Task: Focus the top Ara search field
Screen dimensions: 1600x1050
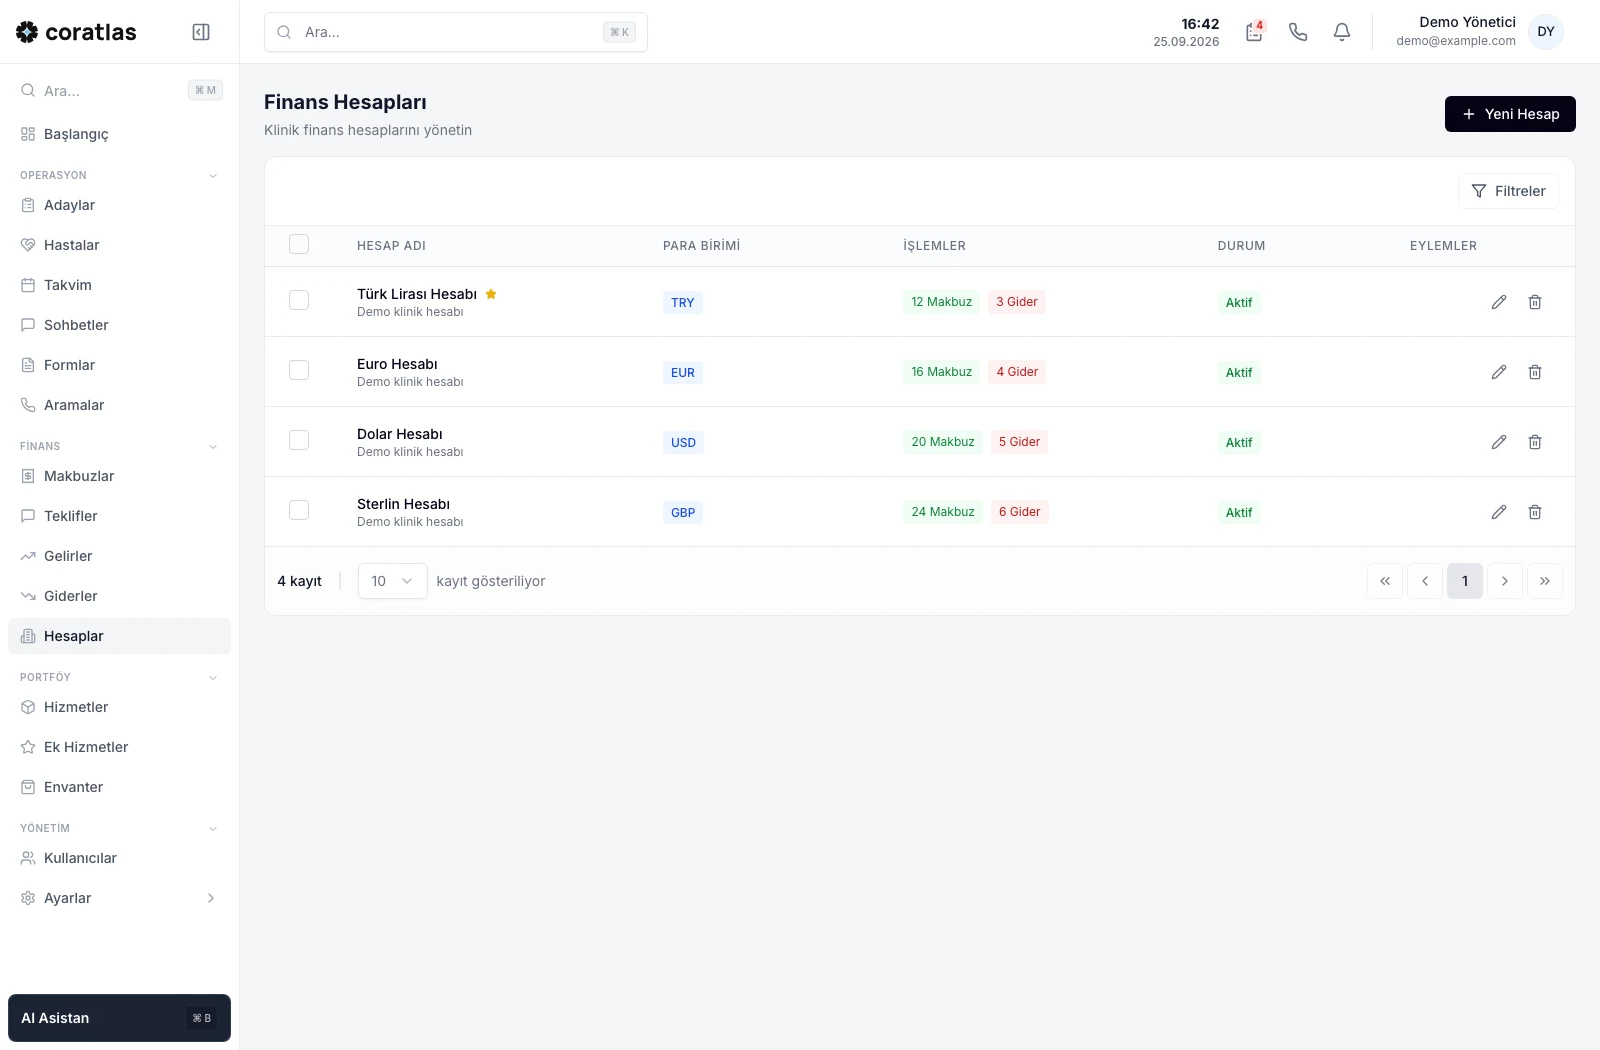Action: coord(456,32)
